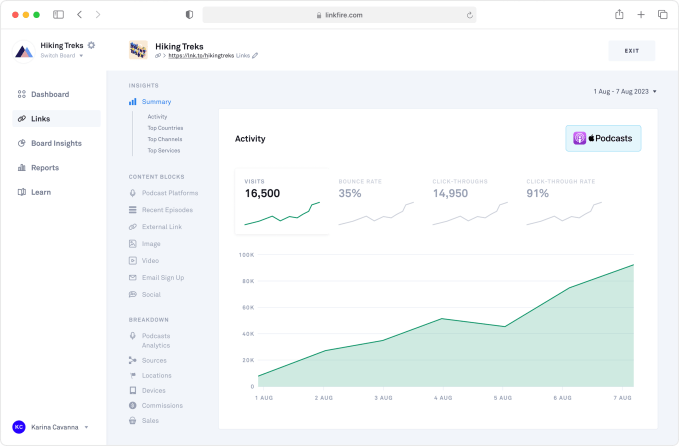Expand the Switch Board dropdown
679x446 pixels.
[62, 56]
